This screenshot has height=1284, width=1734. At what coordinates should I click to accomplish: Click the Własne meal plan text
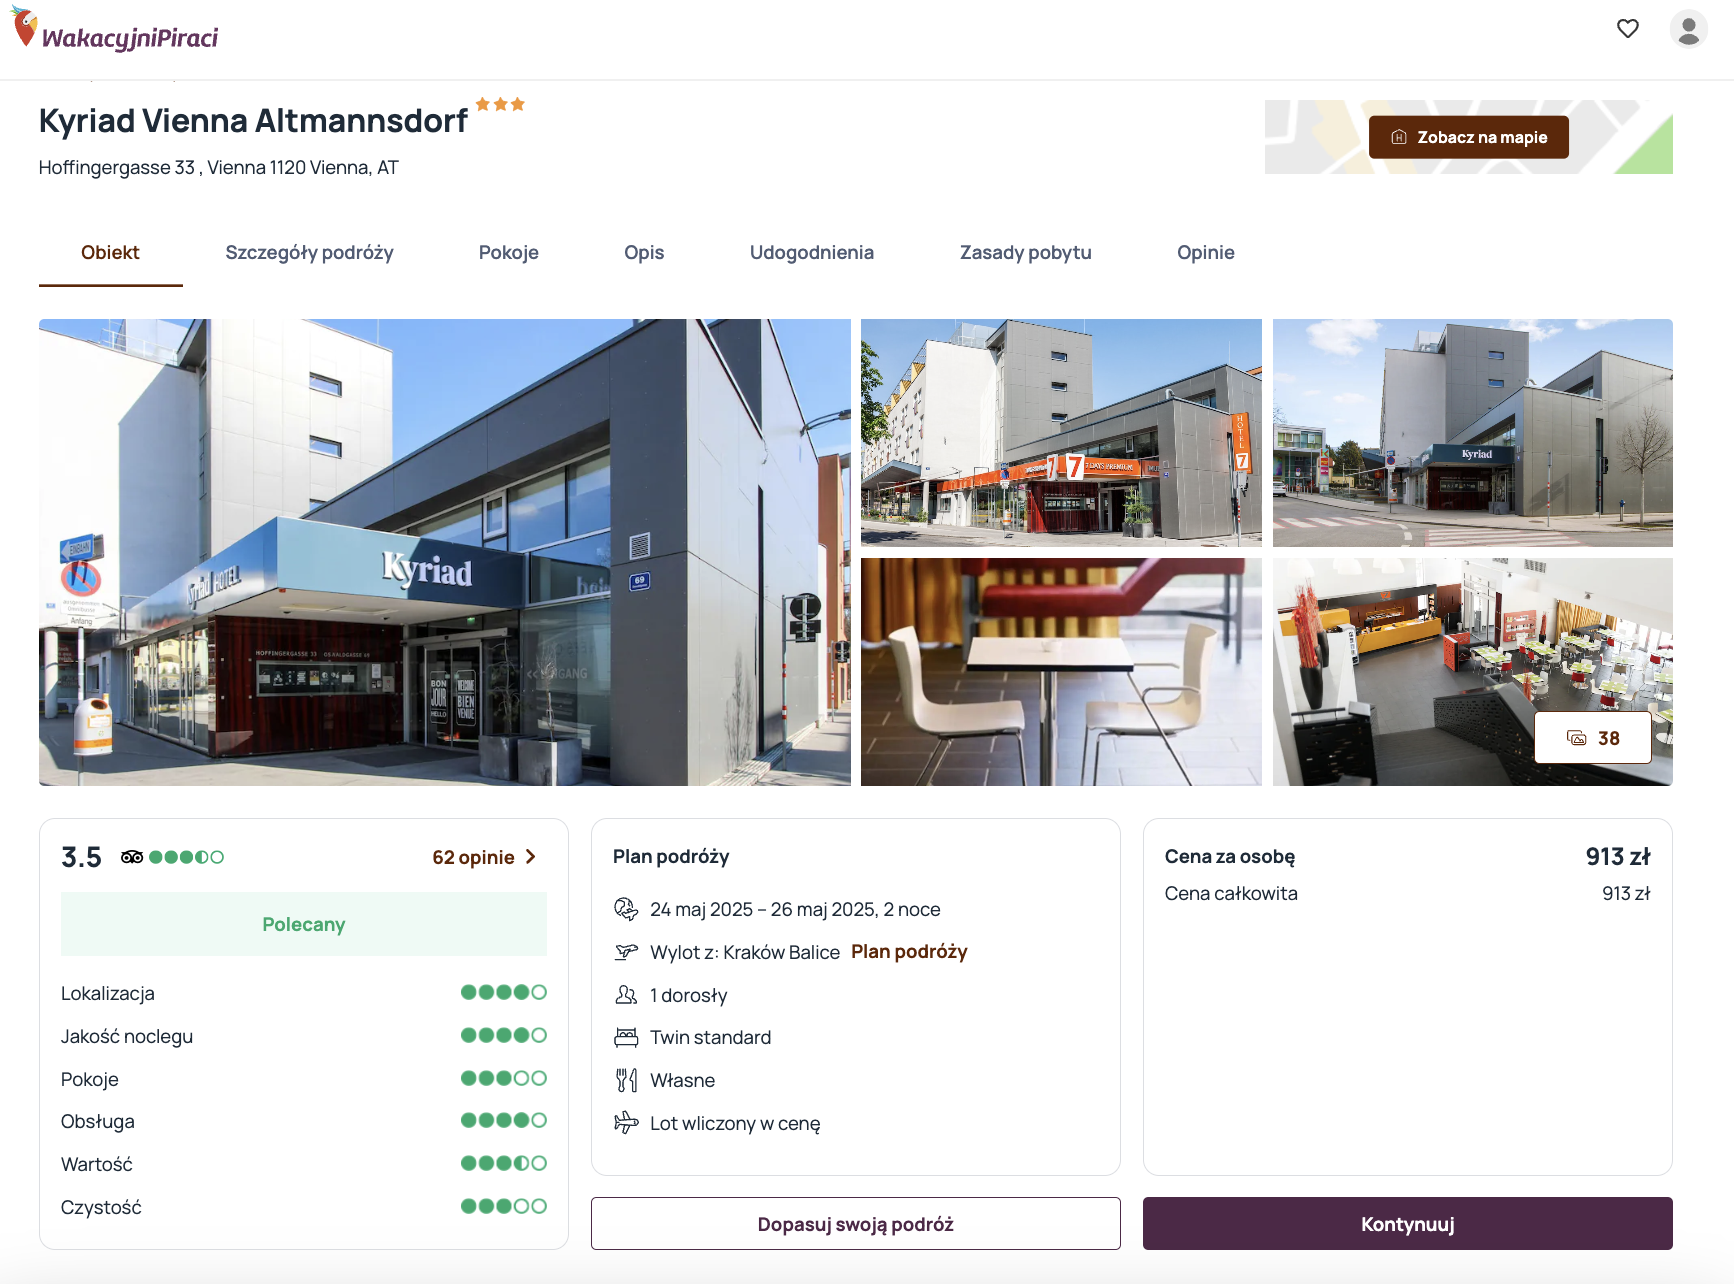[x=682, y=1080]
